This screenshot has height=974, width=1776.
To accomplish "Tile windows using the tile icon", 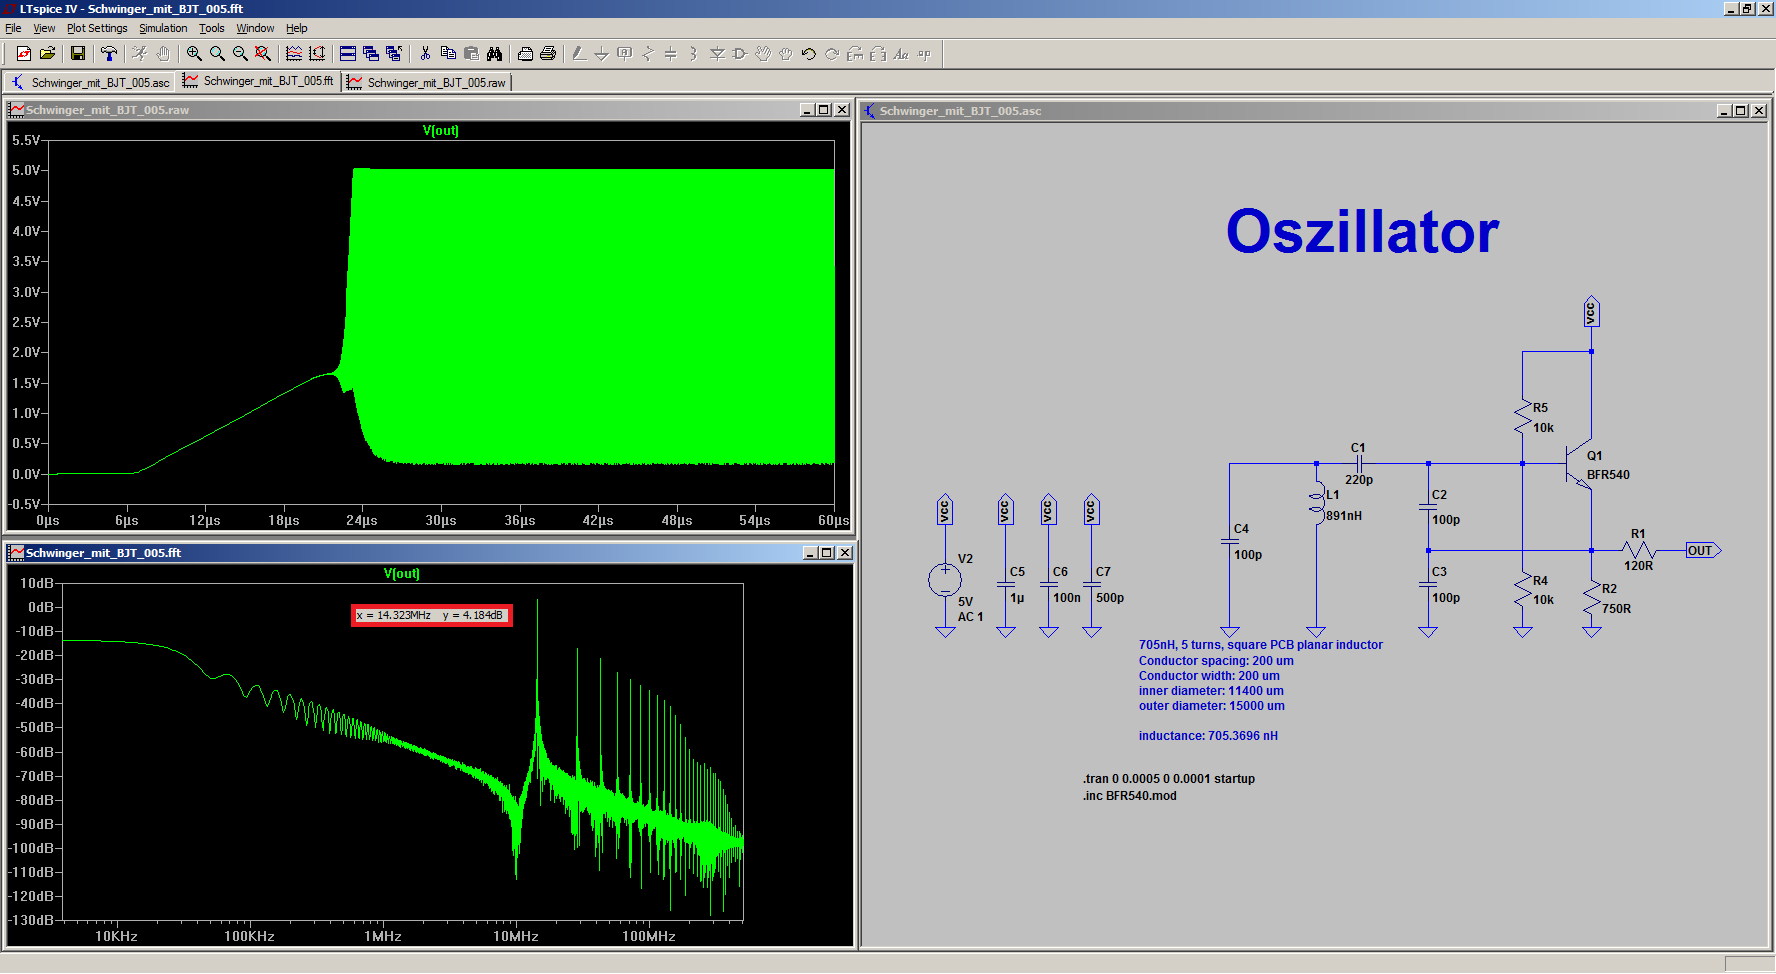I will pos(348,54).
